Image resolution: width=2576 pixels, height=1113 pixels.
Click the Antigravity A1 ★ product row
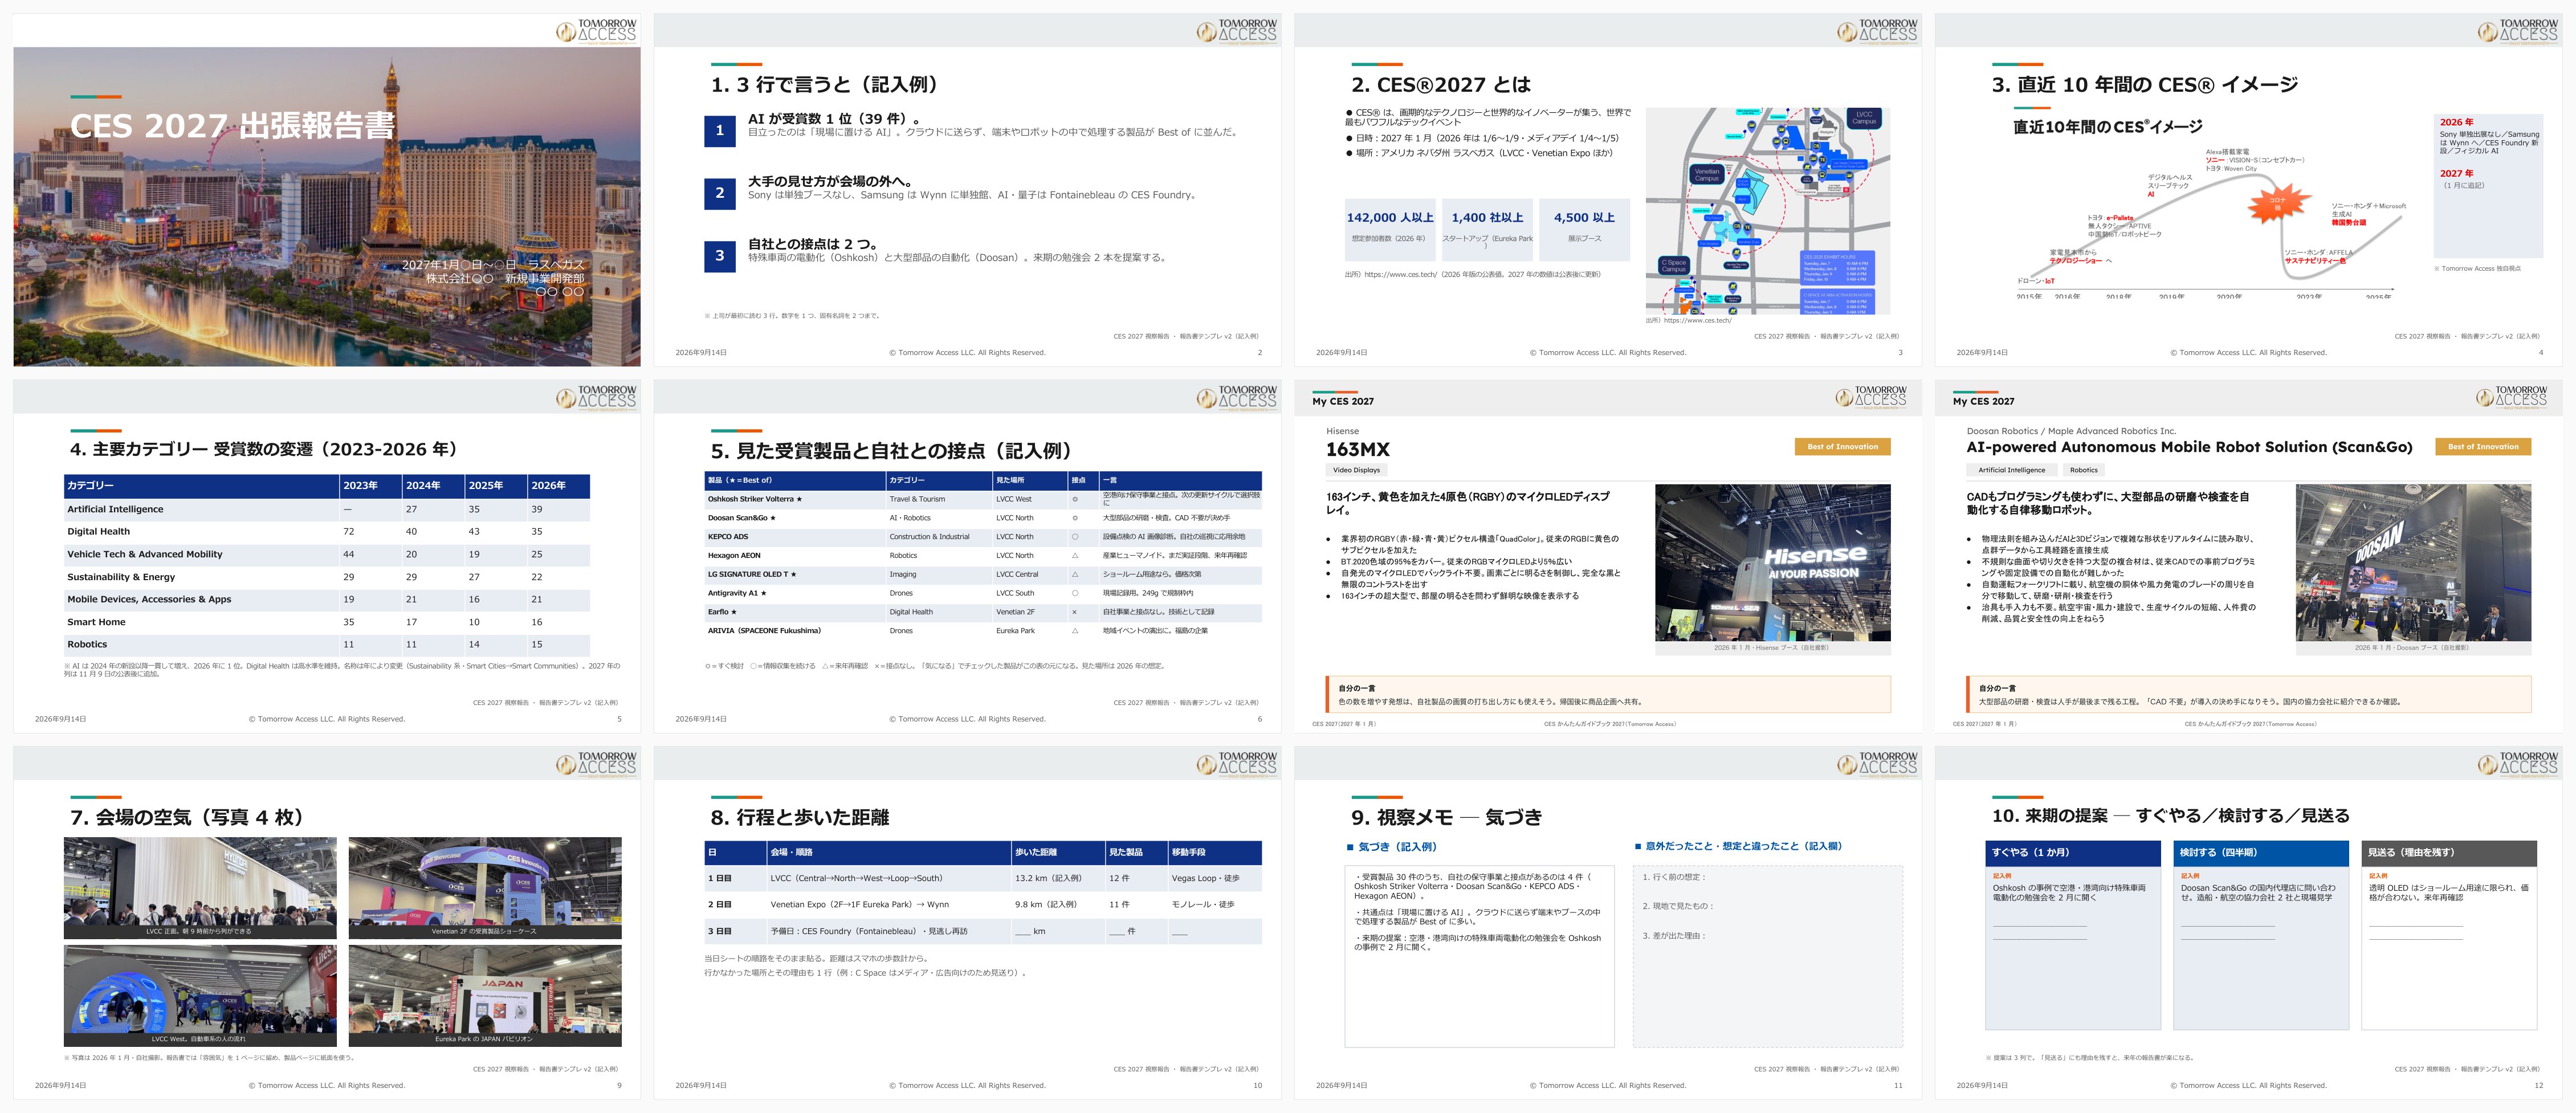pos(983,593)
